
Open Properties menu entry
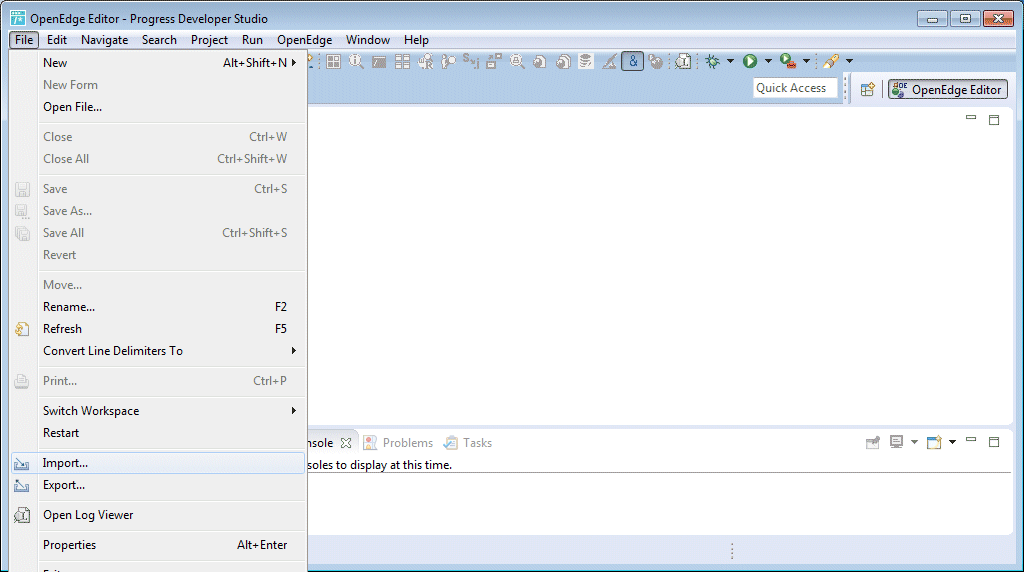(158, 545)
